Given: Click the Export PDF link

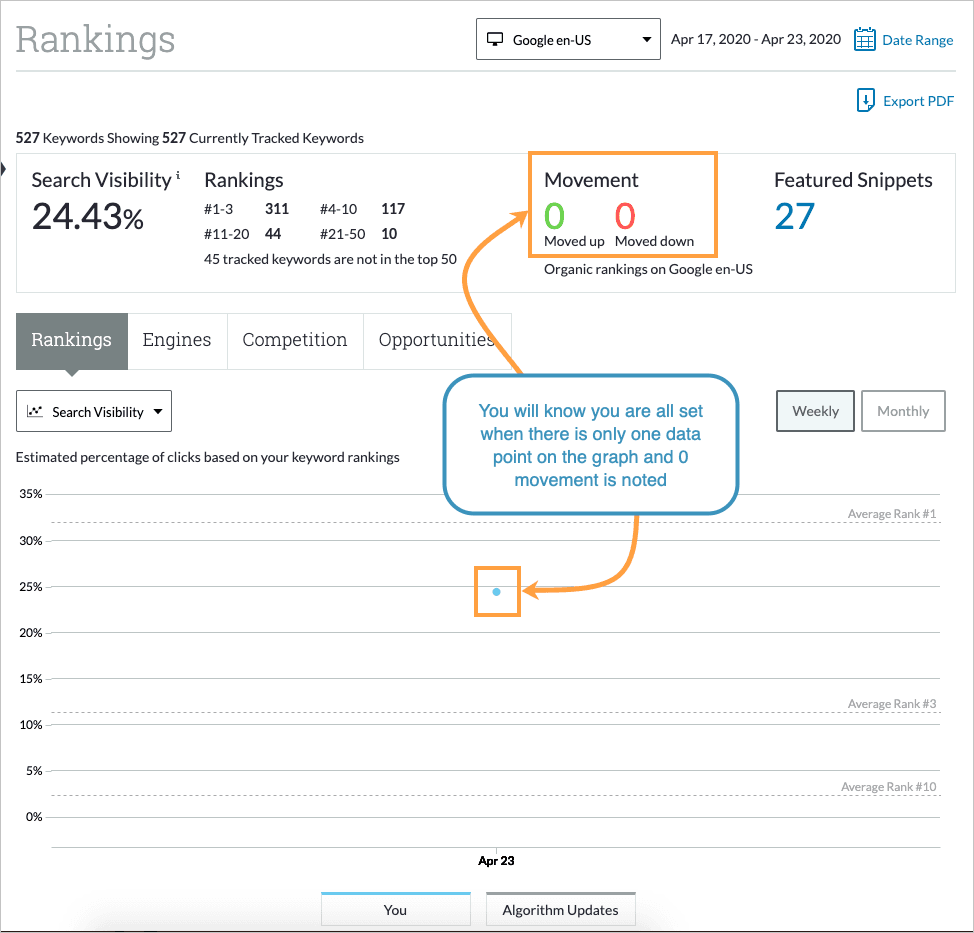Looking at the screenshot, I should coord(918,101).
